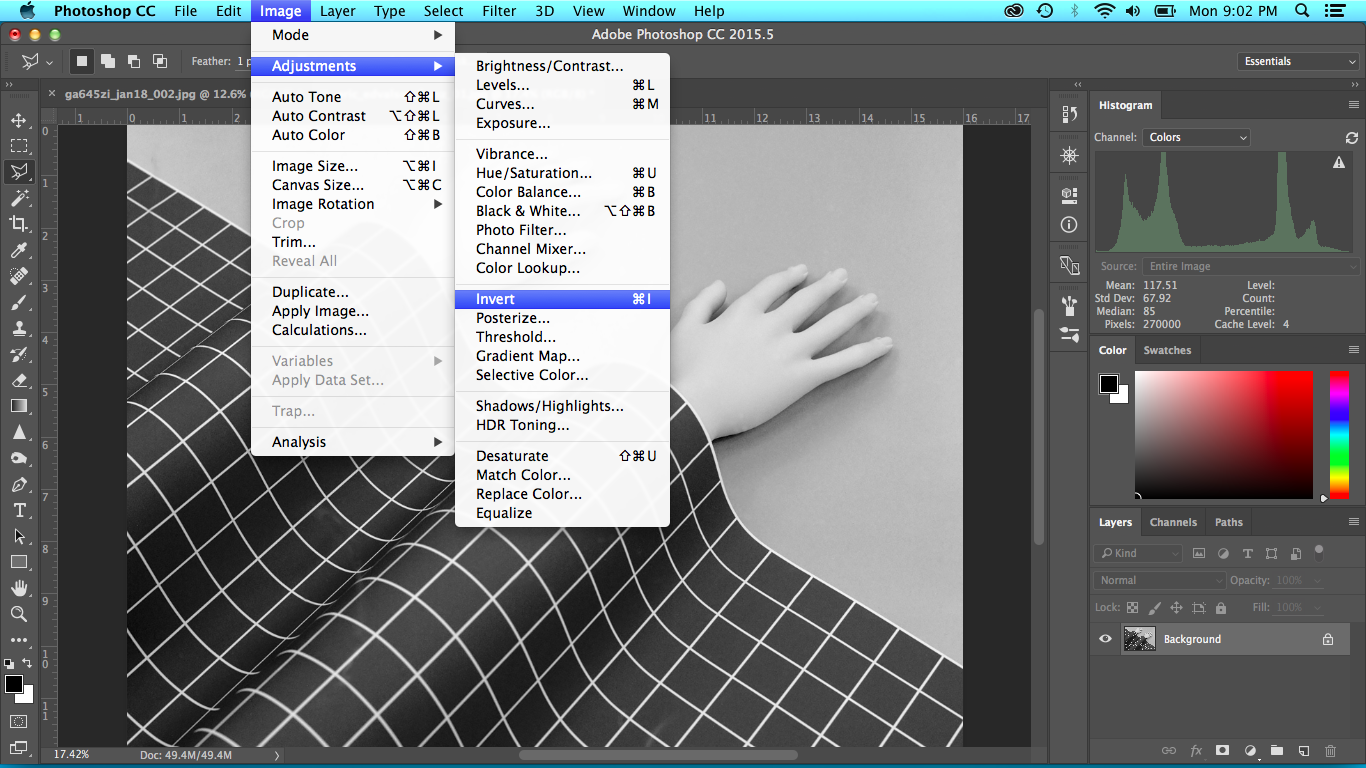Open the Filter menu

tap(499, 11)
